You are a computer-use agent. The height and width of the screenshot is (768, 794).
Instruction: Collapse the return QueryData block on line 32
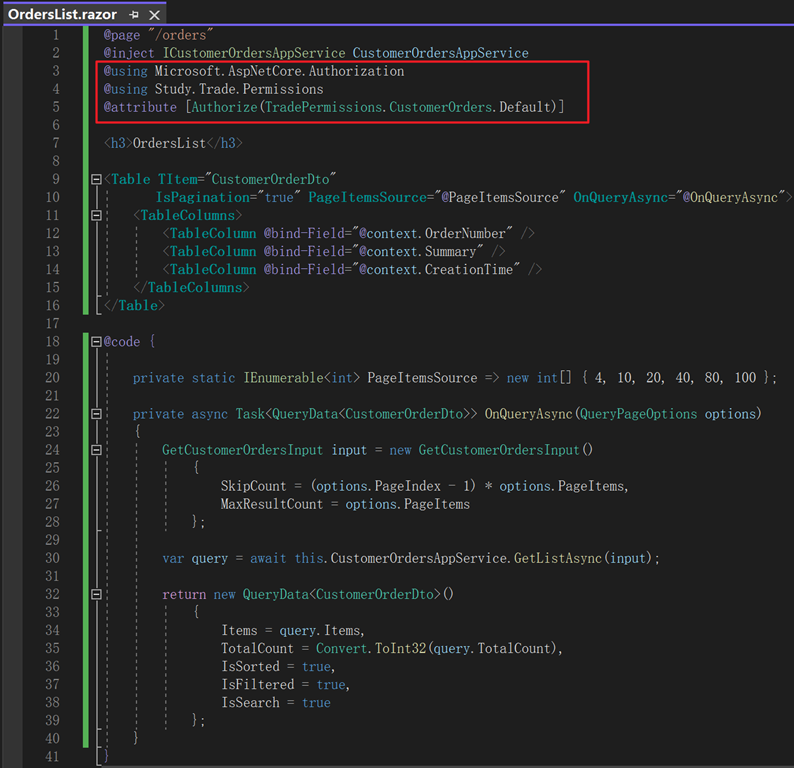point(96,594)
